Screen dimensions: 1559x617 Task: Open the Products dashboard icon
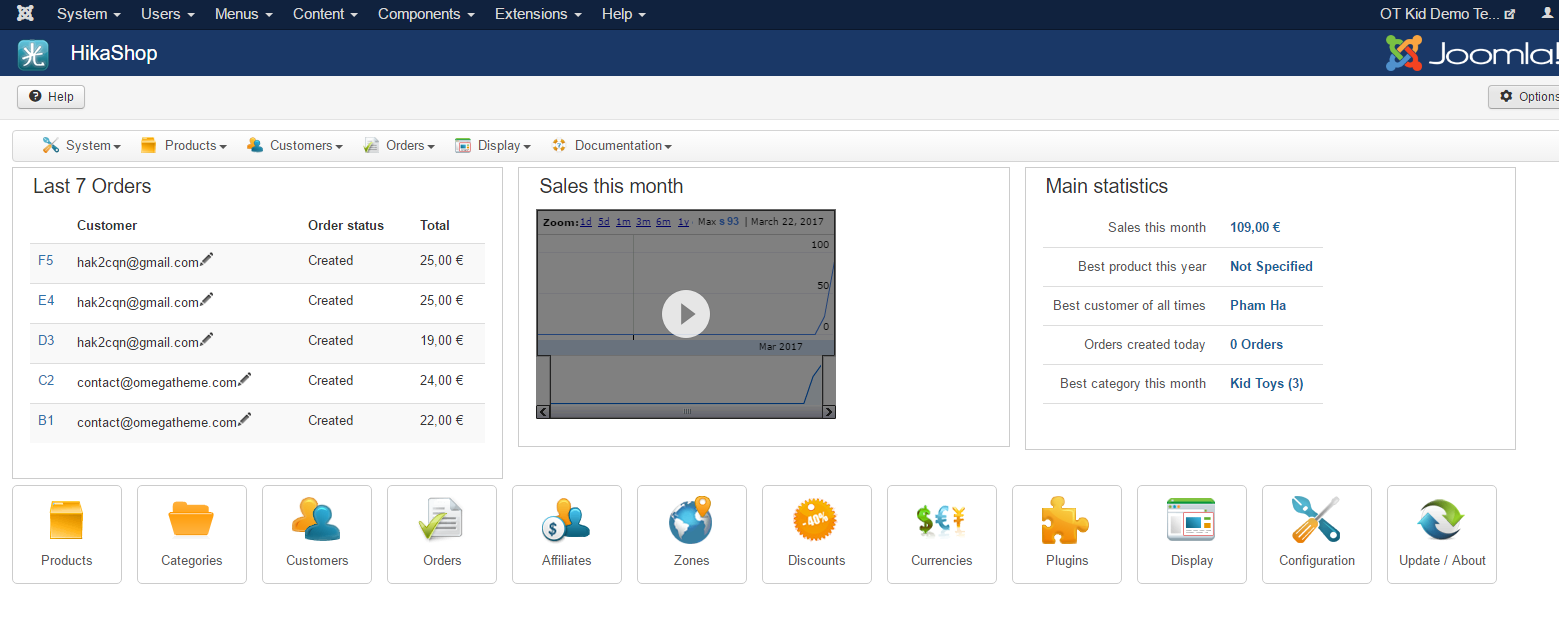click(x=67, y=534)
